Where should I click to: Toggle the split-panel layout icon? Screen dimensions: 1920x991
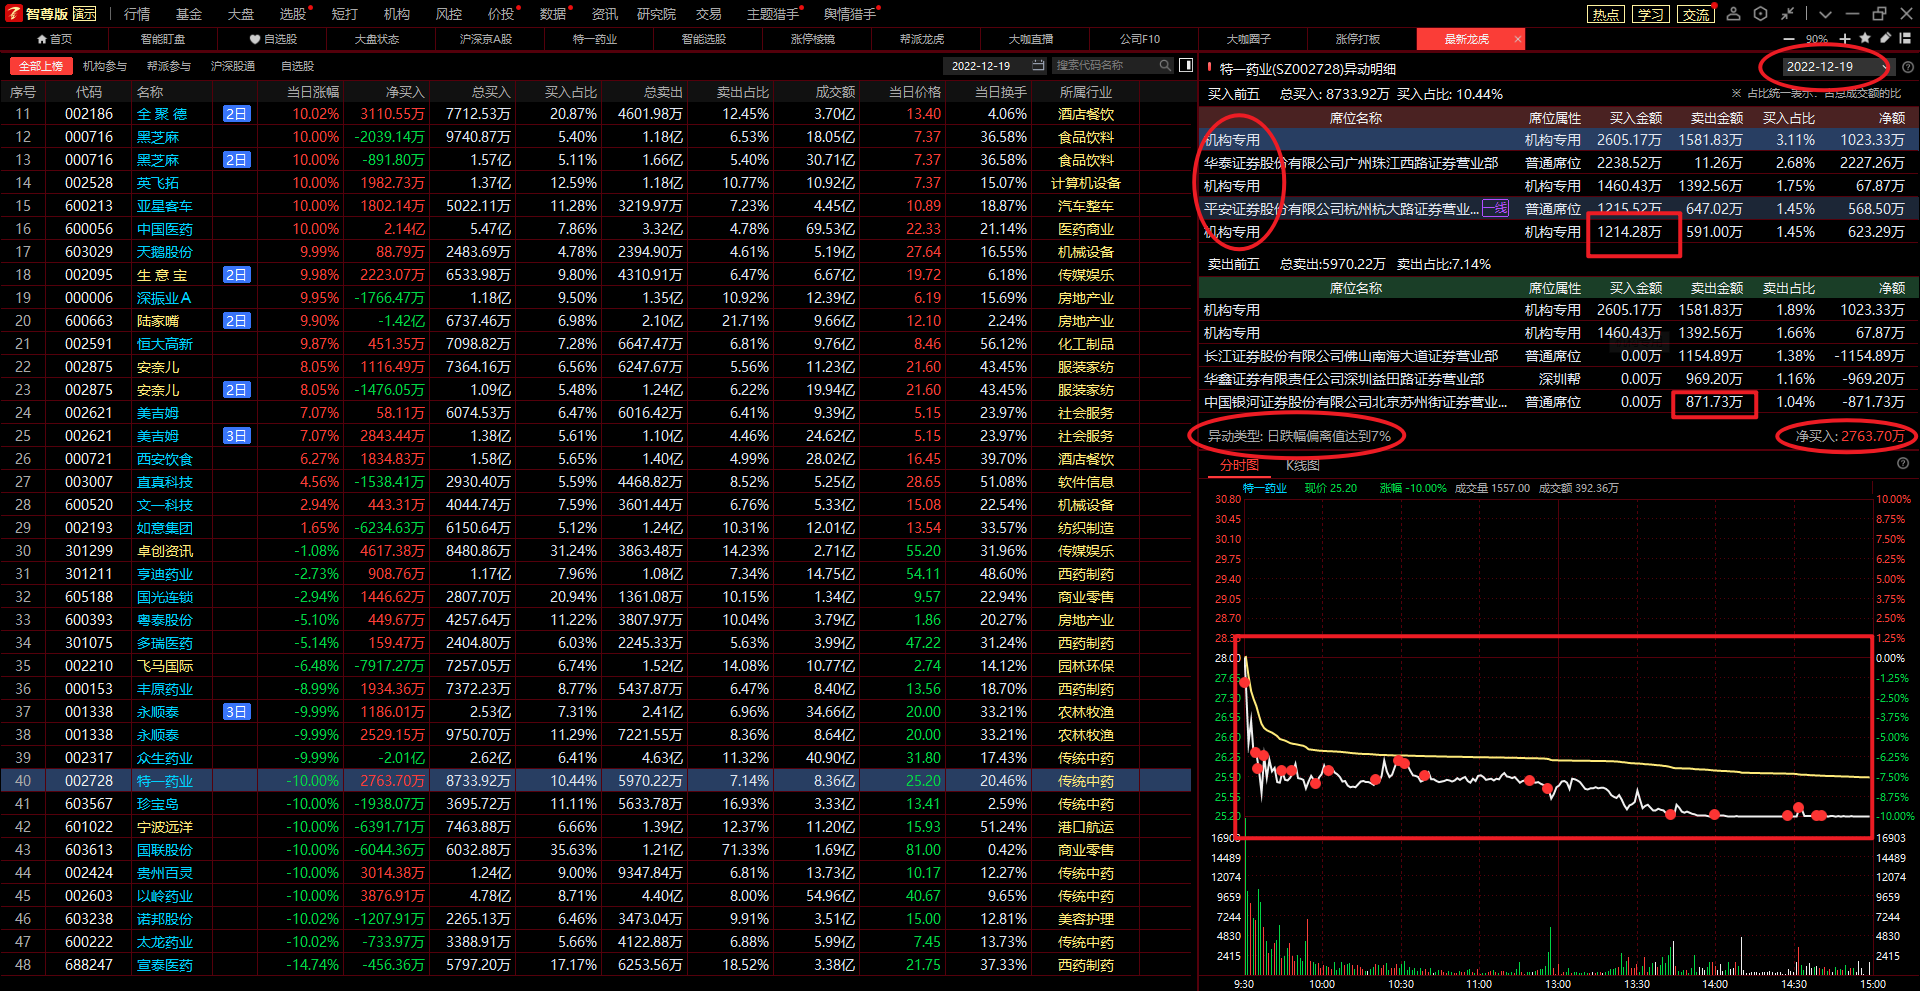pos(1186,65)
